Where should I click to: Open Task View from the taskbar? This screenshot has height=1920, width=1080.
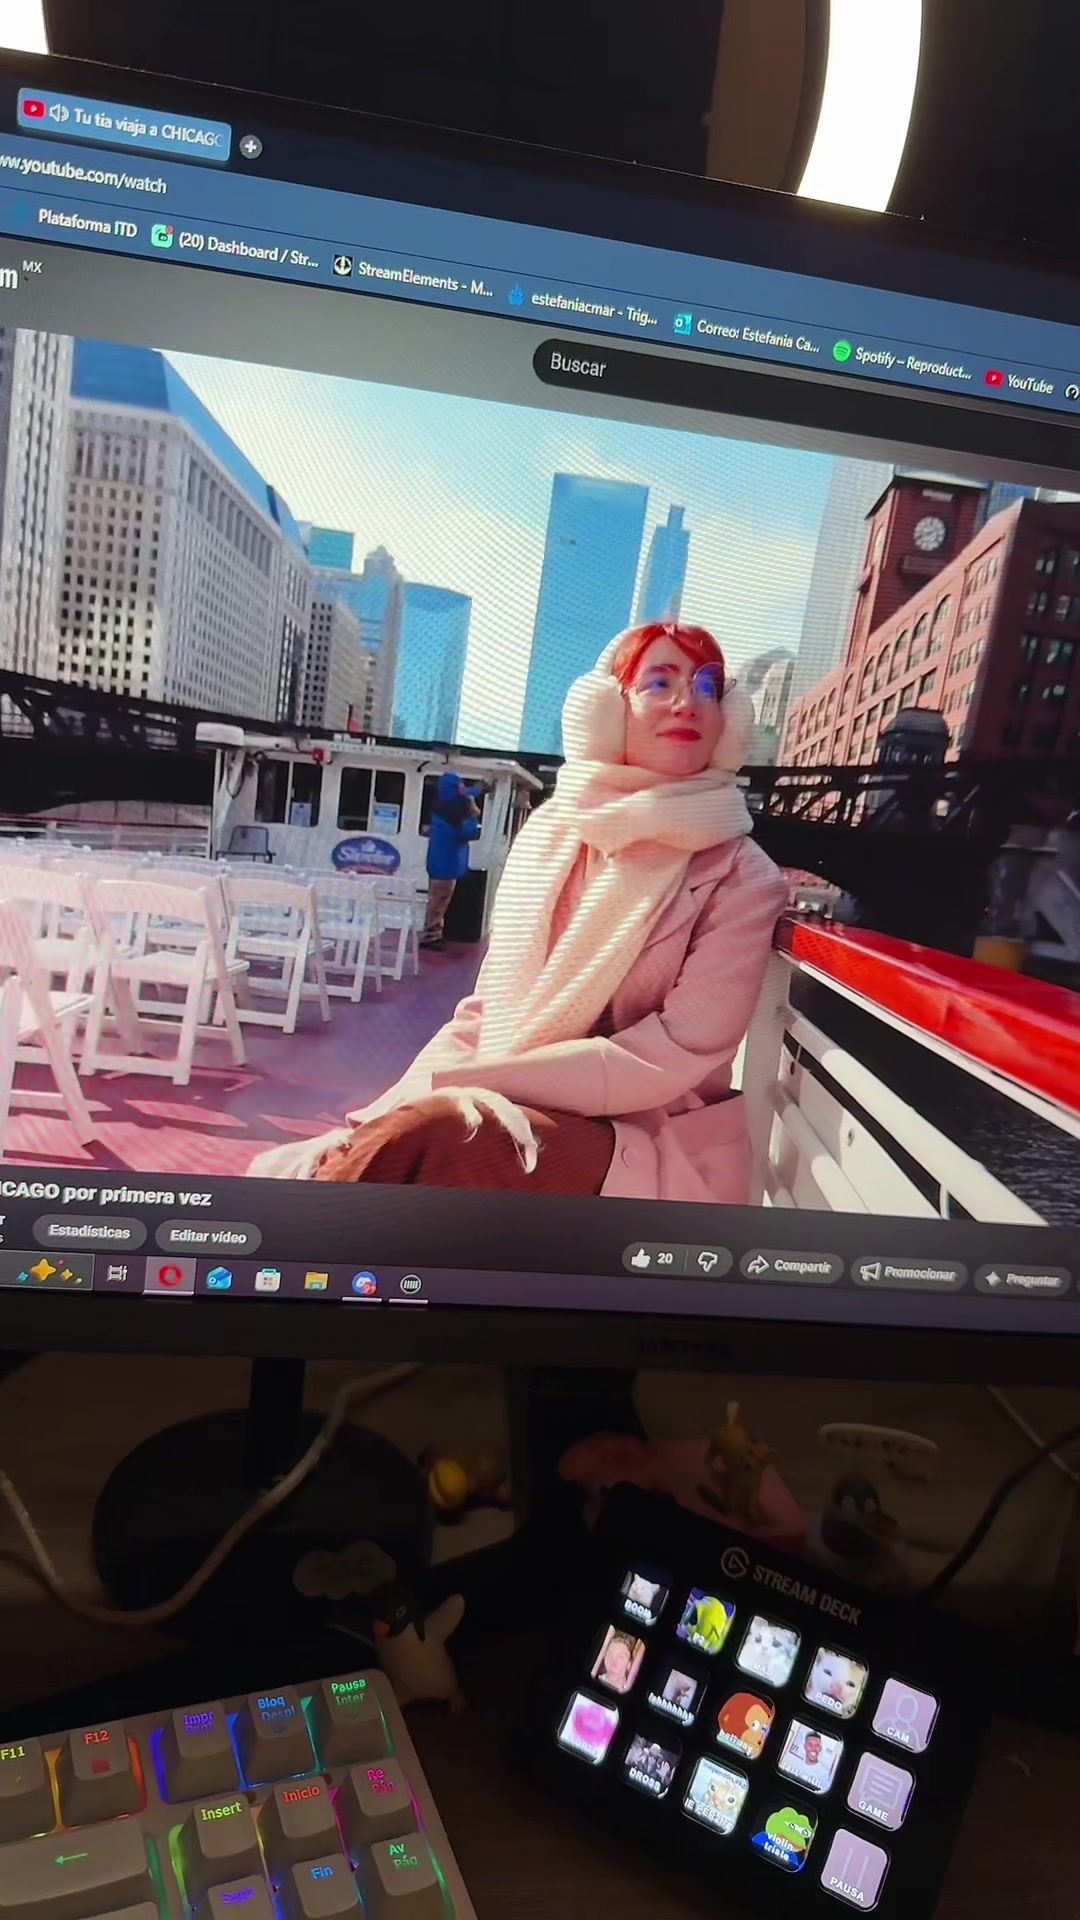(x=117, y=1274)
